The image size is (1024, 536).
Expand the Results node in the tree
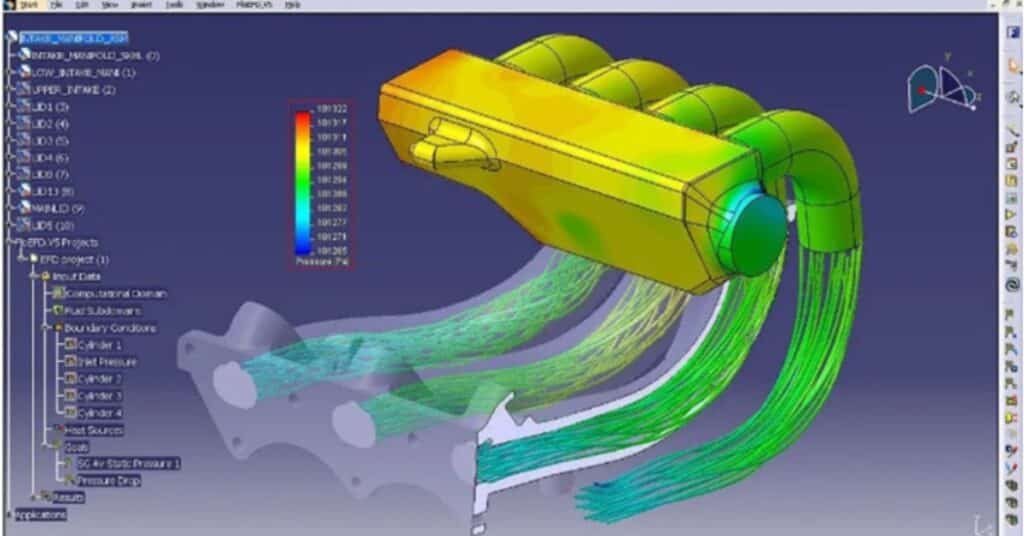tap(33, 497)
